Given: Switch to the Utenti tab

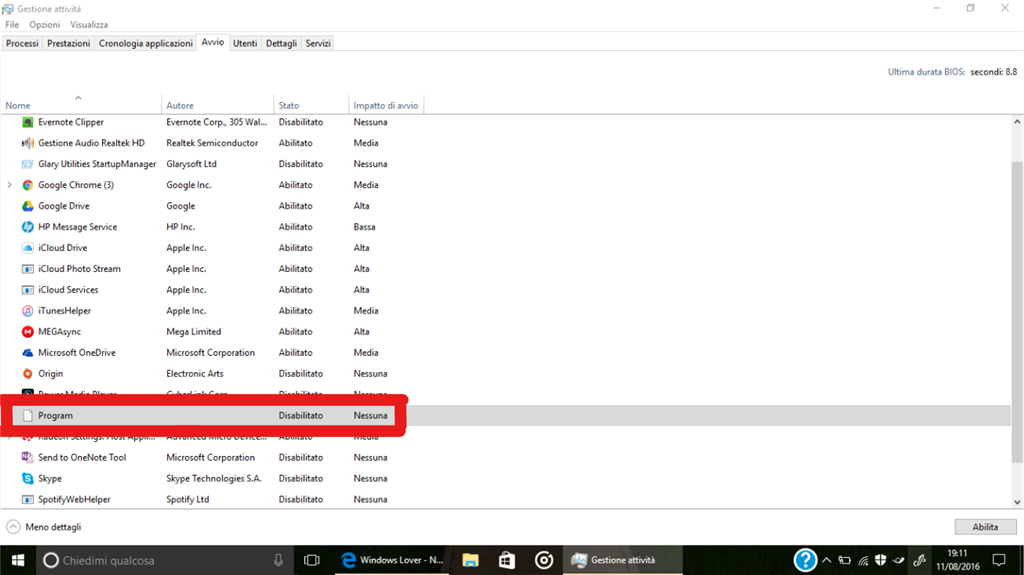Looking at the screenshot, I should pos(245,43).
